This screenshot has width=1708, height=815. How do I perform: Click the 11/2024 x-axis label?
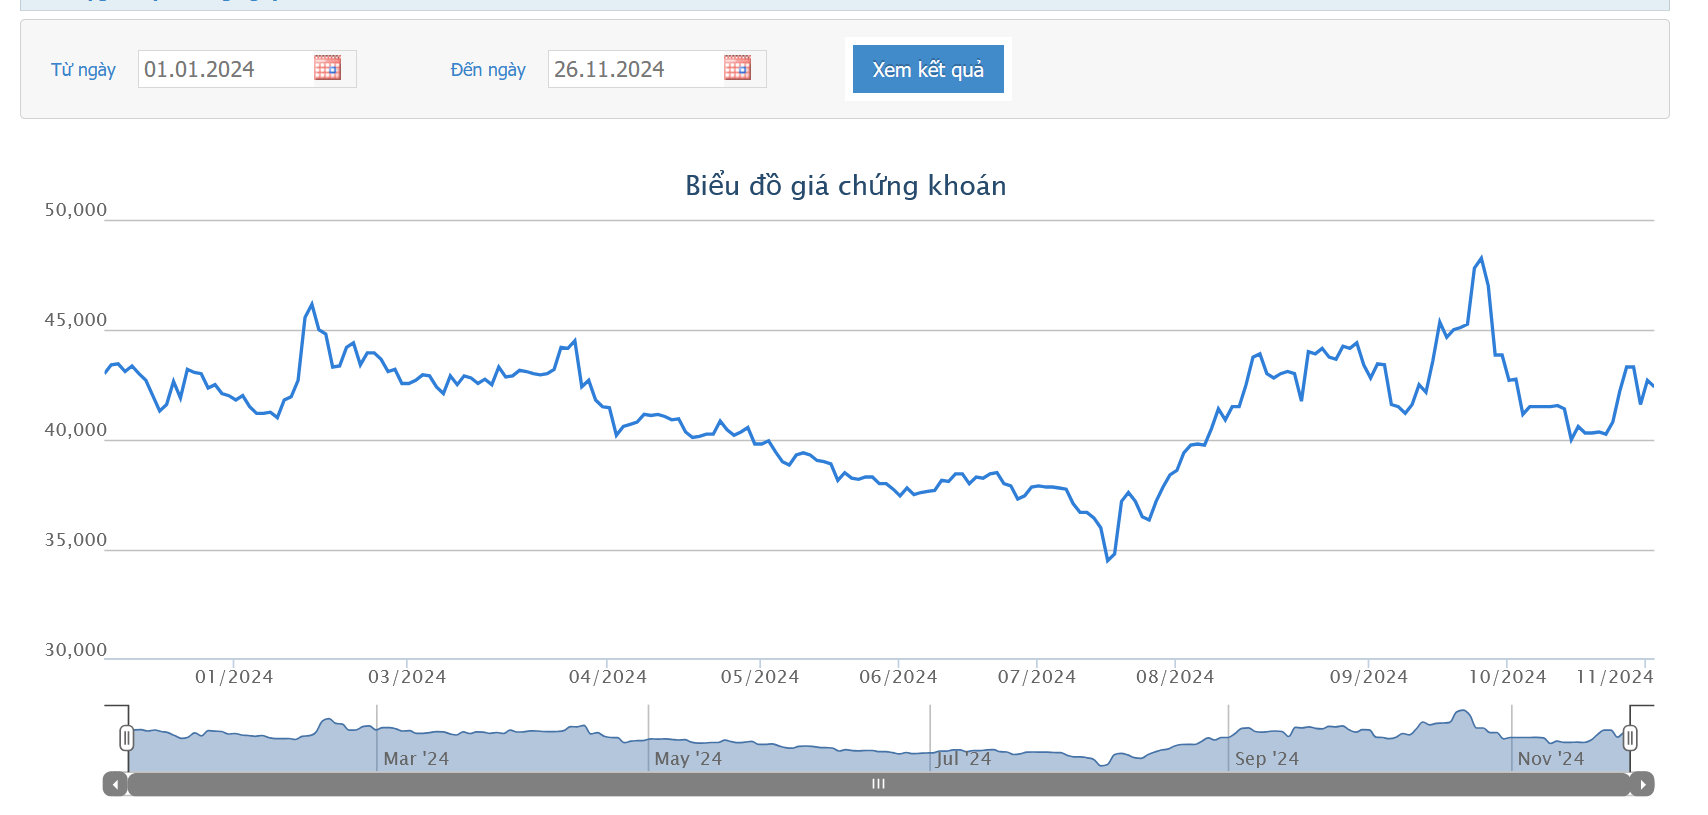(x=1615, y=677)
